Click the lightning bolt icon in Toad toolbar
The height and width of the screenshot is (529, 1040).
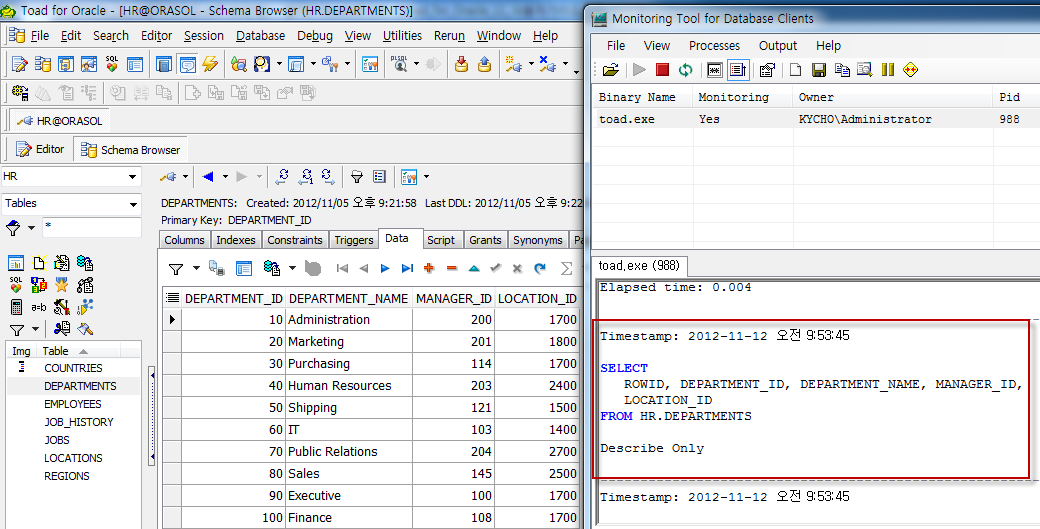(210, 64)
